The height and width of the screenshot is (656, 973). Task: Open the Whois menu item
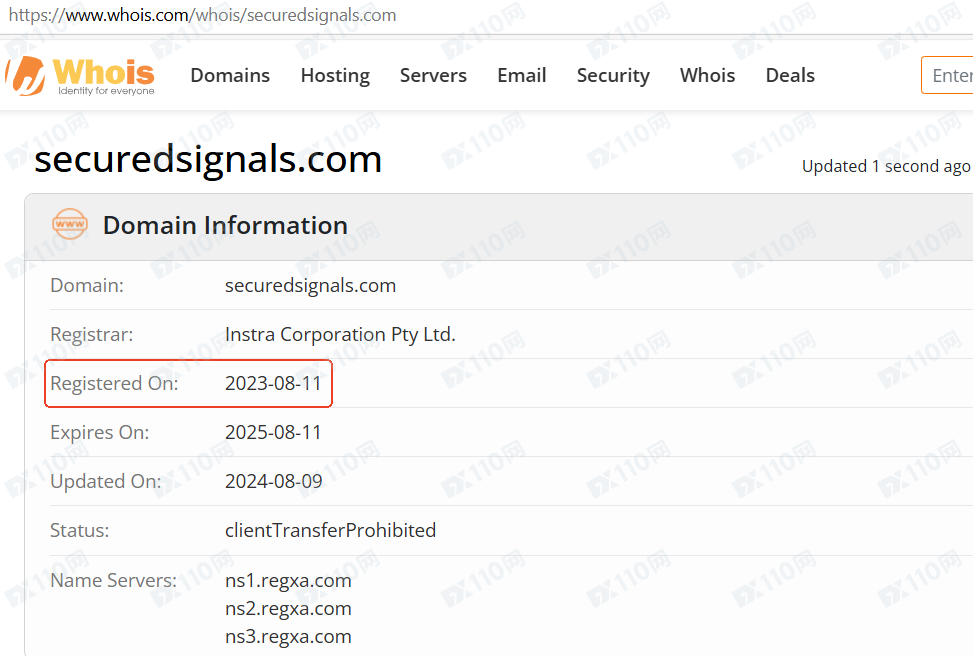(x=707, y=75)
